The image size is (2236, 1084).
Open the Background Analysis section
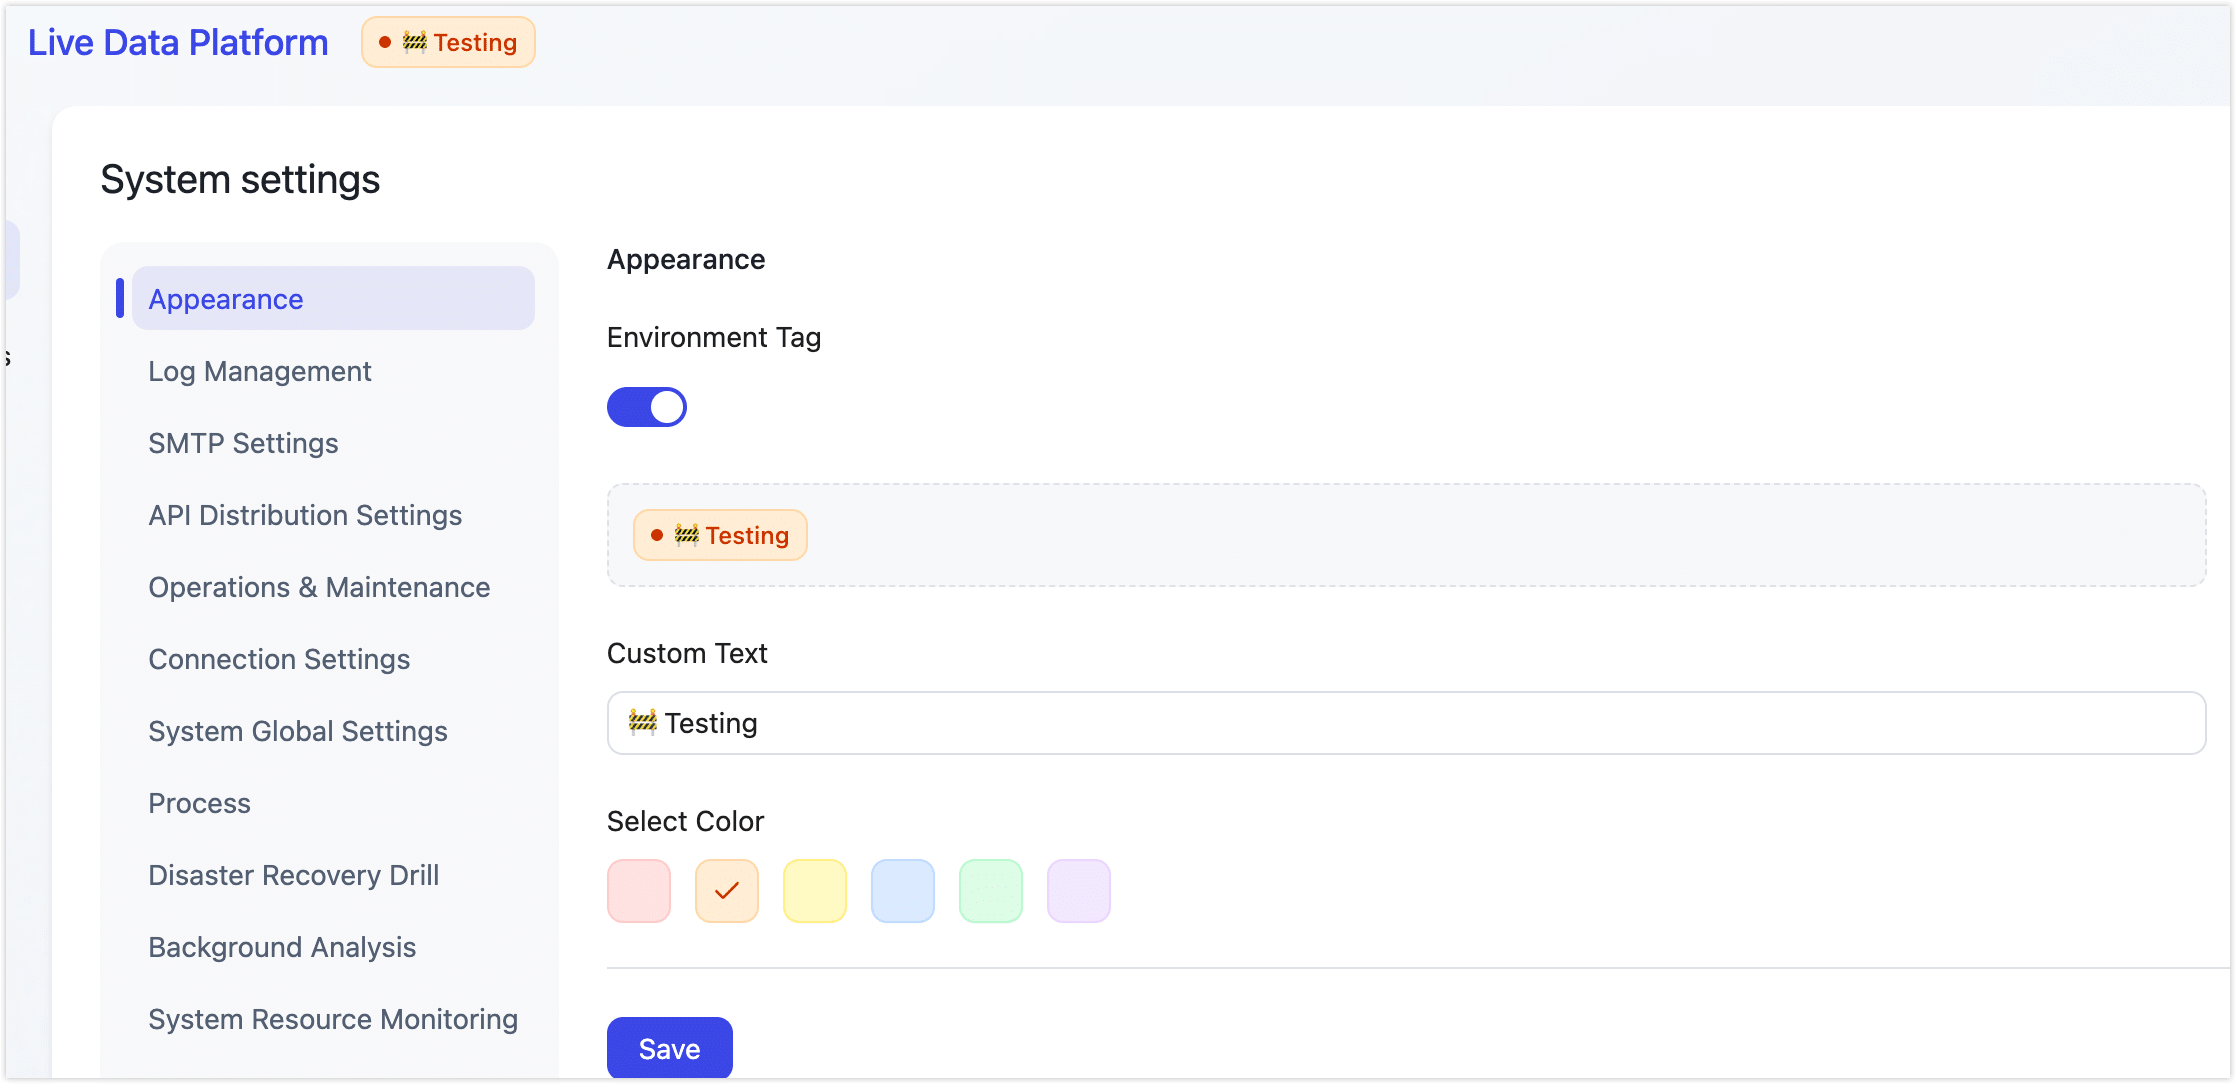point(282,947)
